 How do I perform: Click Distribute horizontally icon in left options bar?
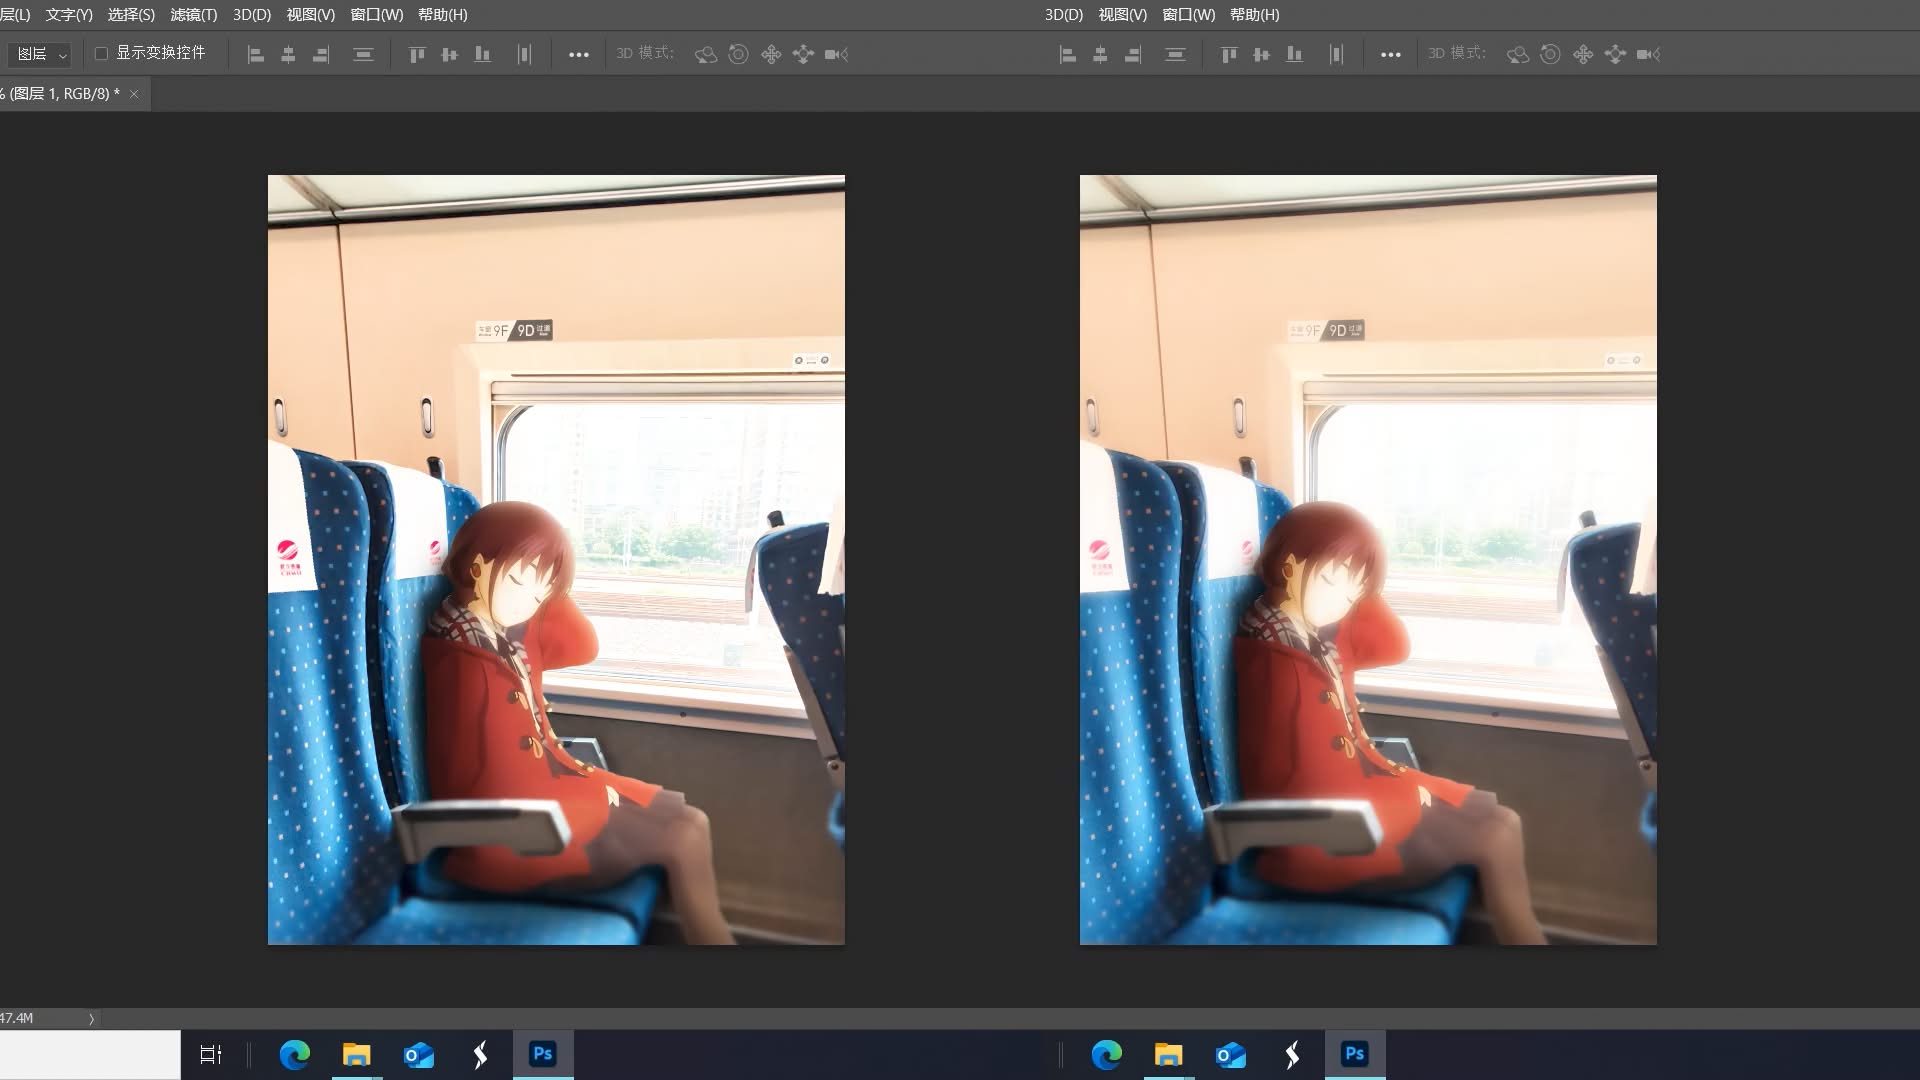pos(524,55)
